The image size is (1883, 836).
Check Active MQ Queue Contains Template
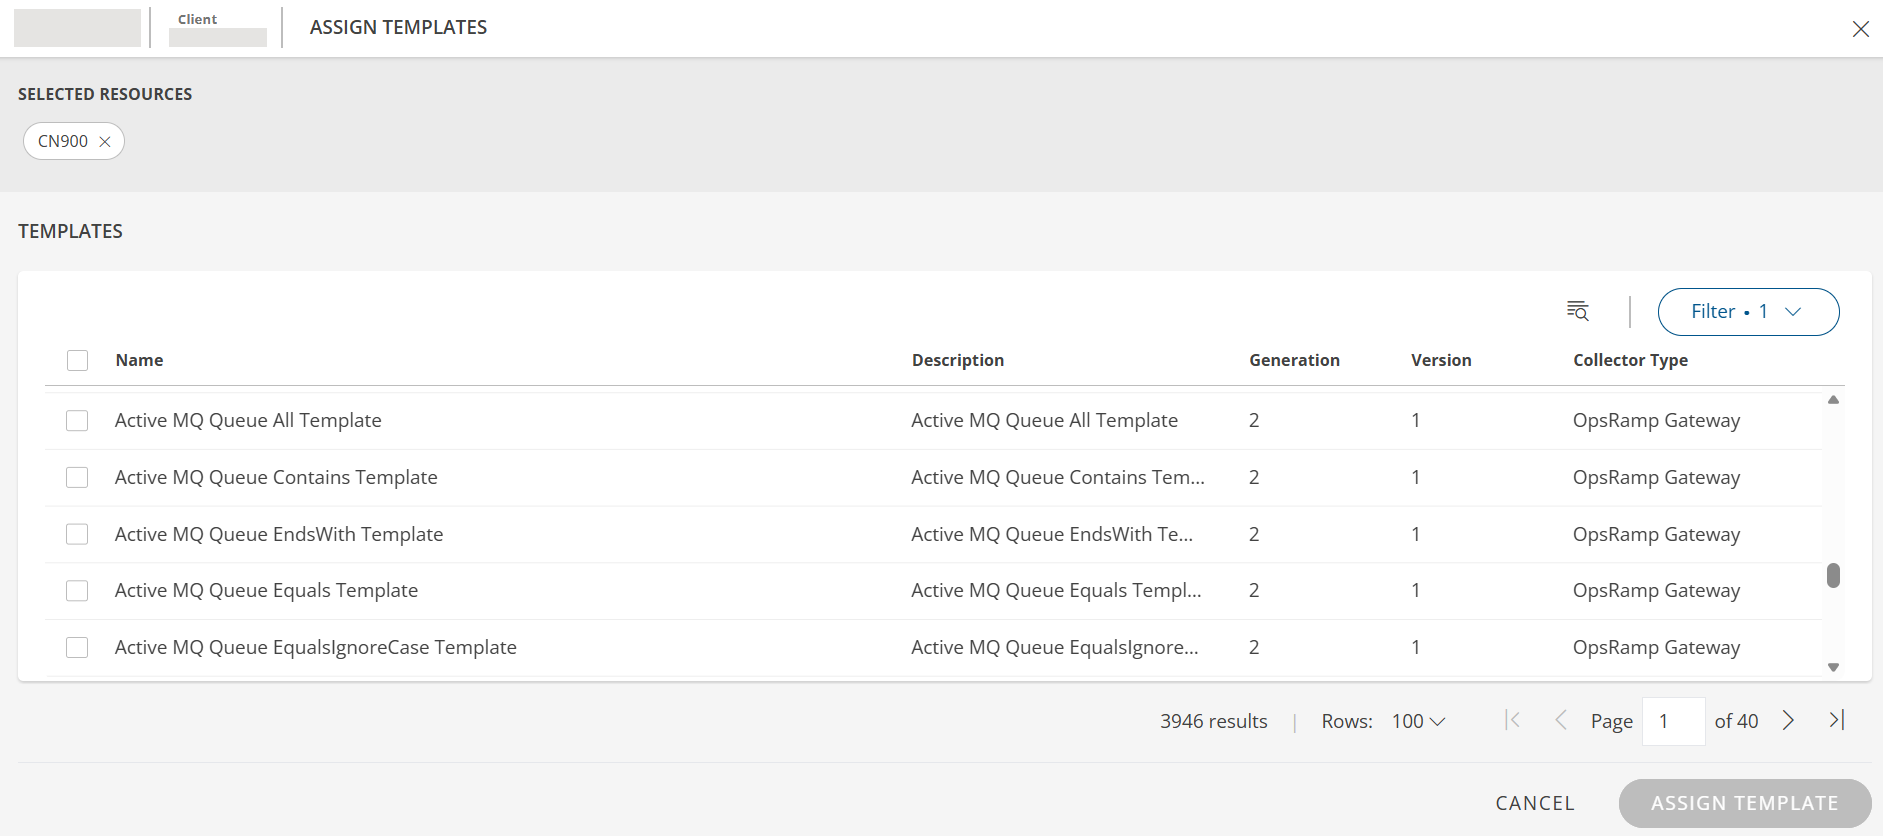(77, 477)
